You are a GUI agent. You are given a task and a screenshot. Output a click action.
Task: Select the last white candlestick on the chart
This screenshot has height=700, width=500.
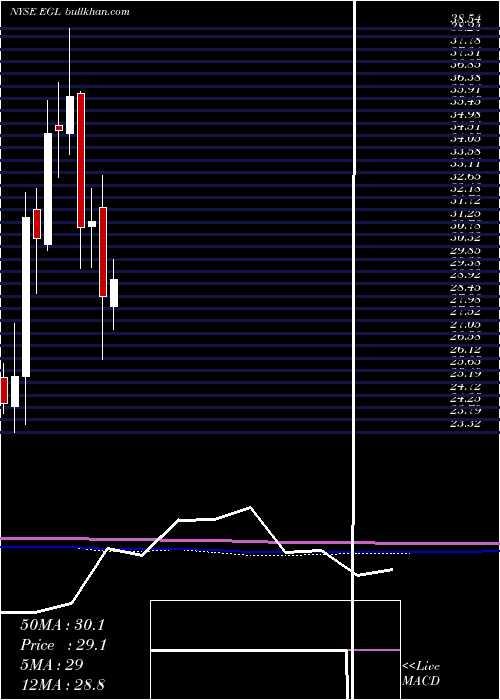(114, 293)
